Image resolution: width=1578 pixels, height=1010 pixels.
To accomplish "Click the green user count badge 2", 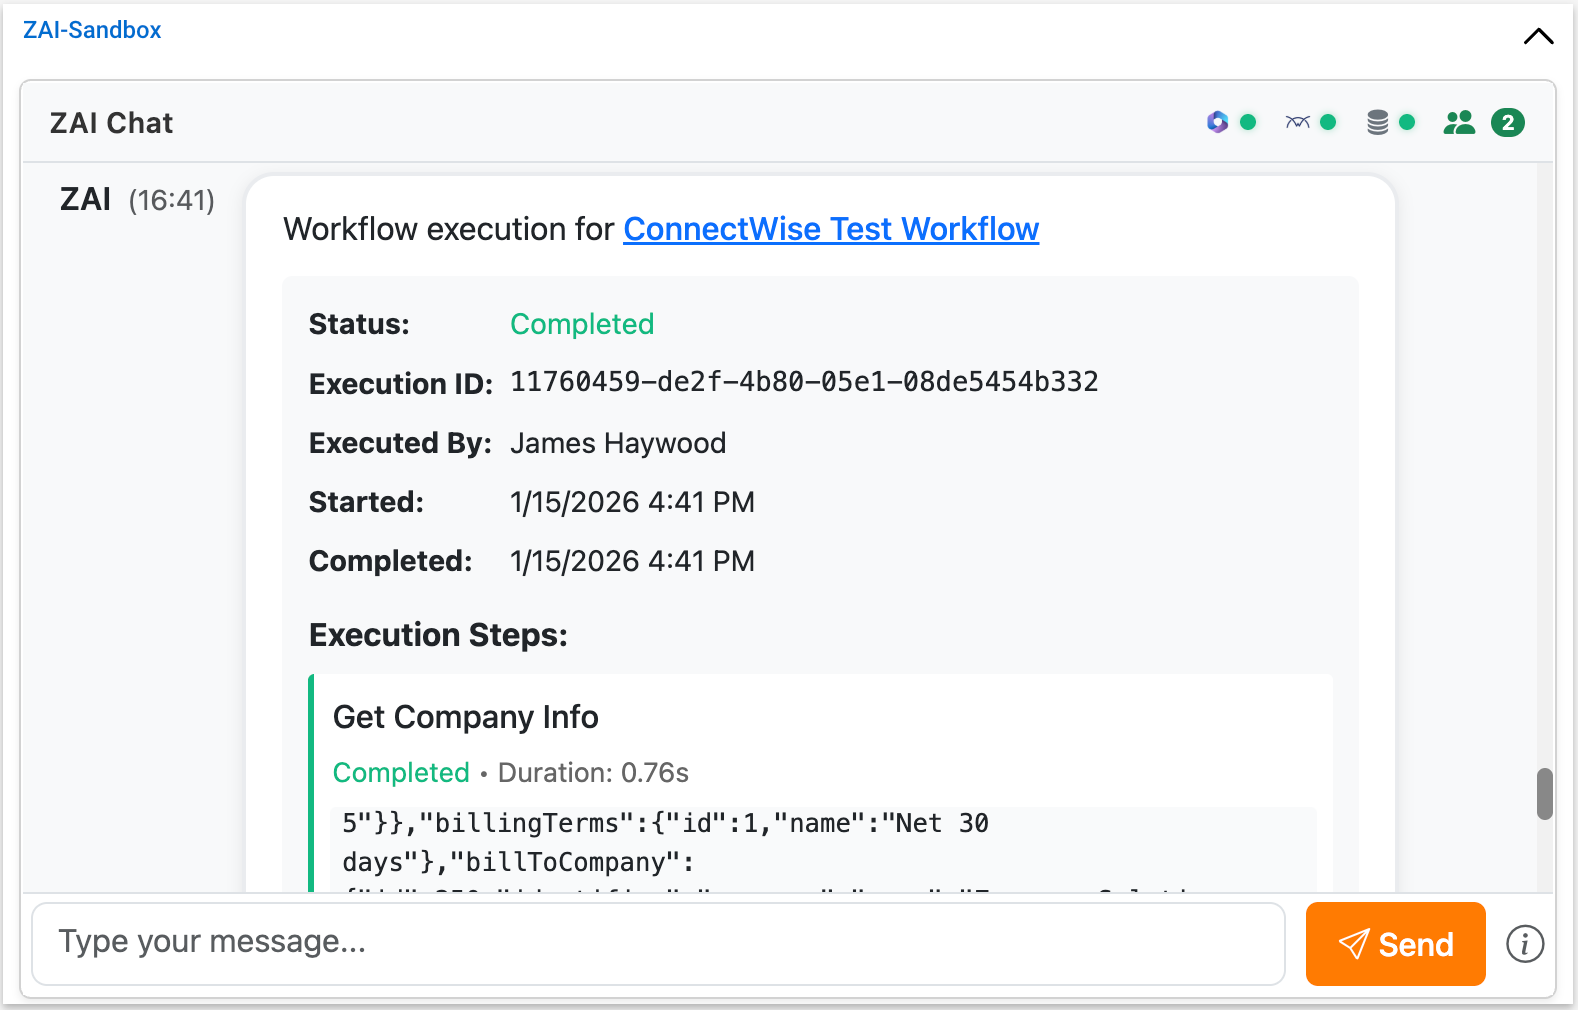I will 1507,123.
